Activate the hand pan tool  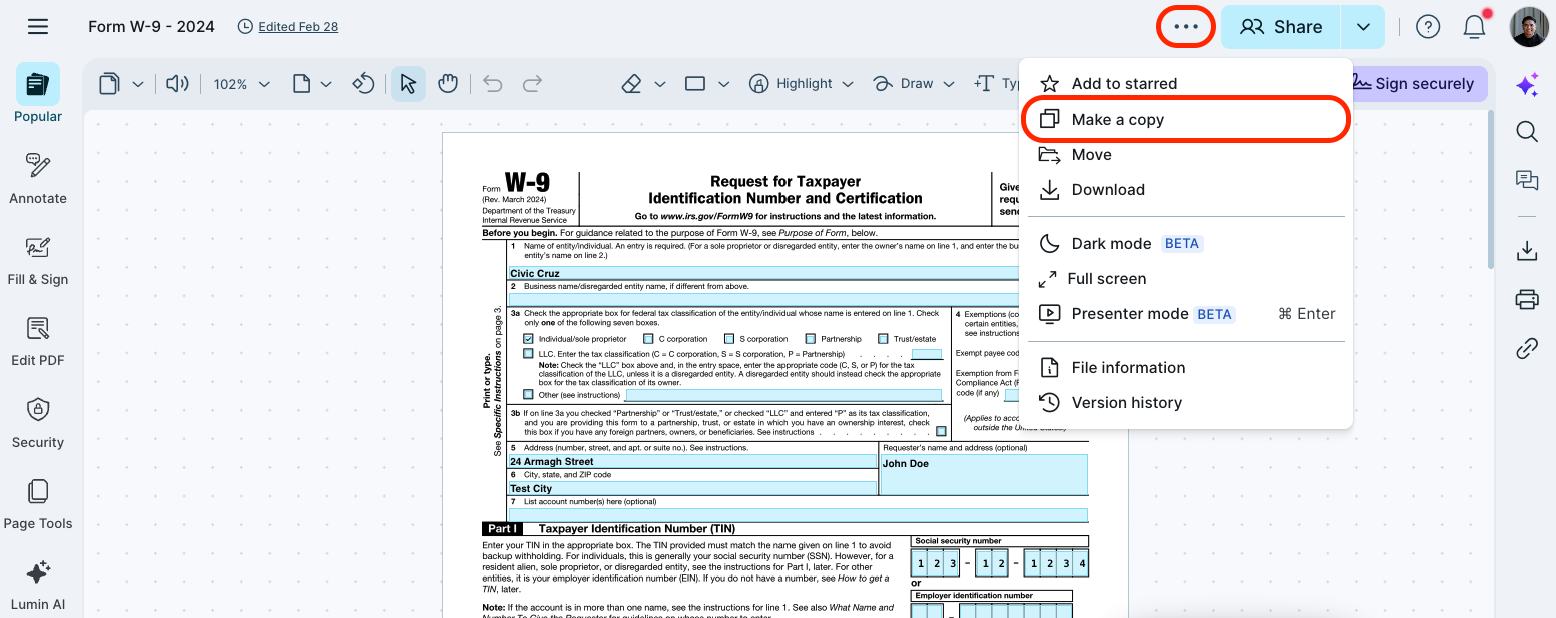point(448,84)
